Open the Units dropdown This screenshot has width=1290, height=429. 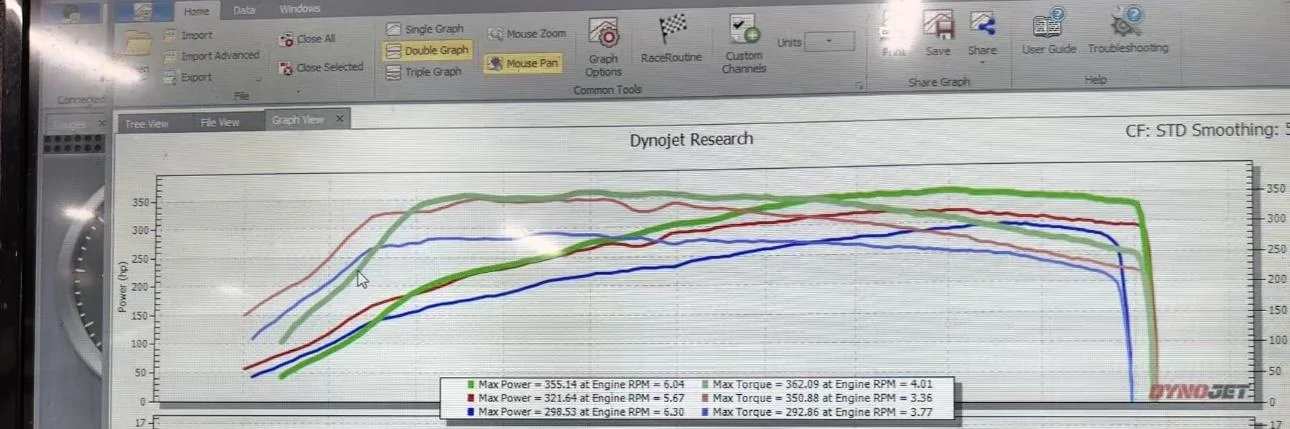pos(829,42)
